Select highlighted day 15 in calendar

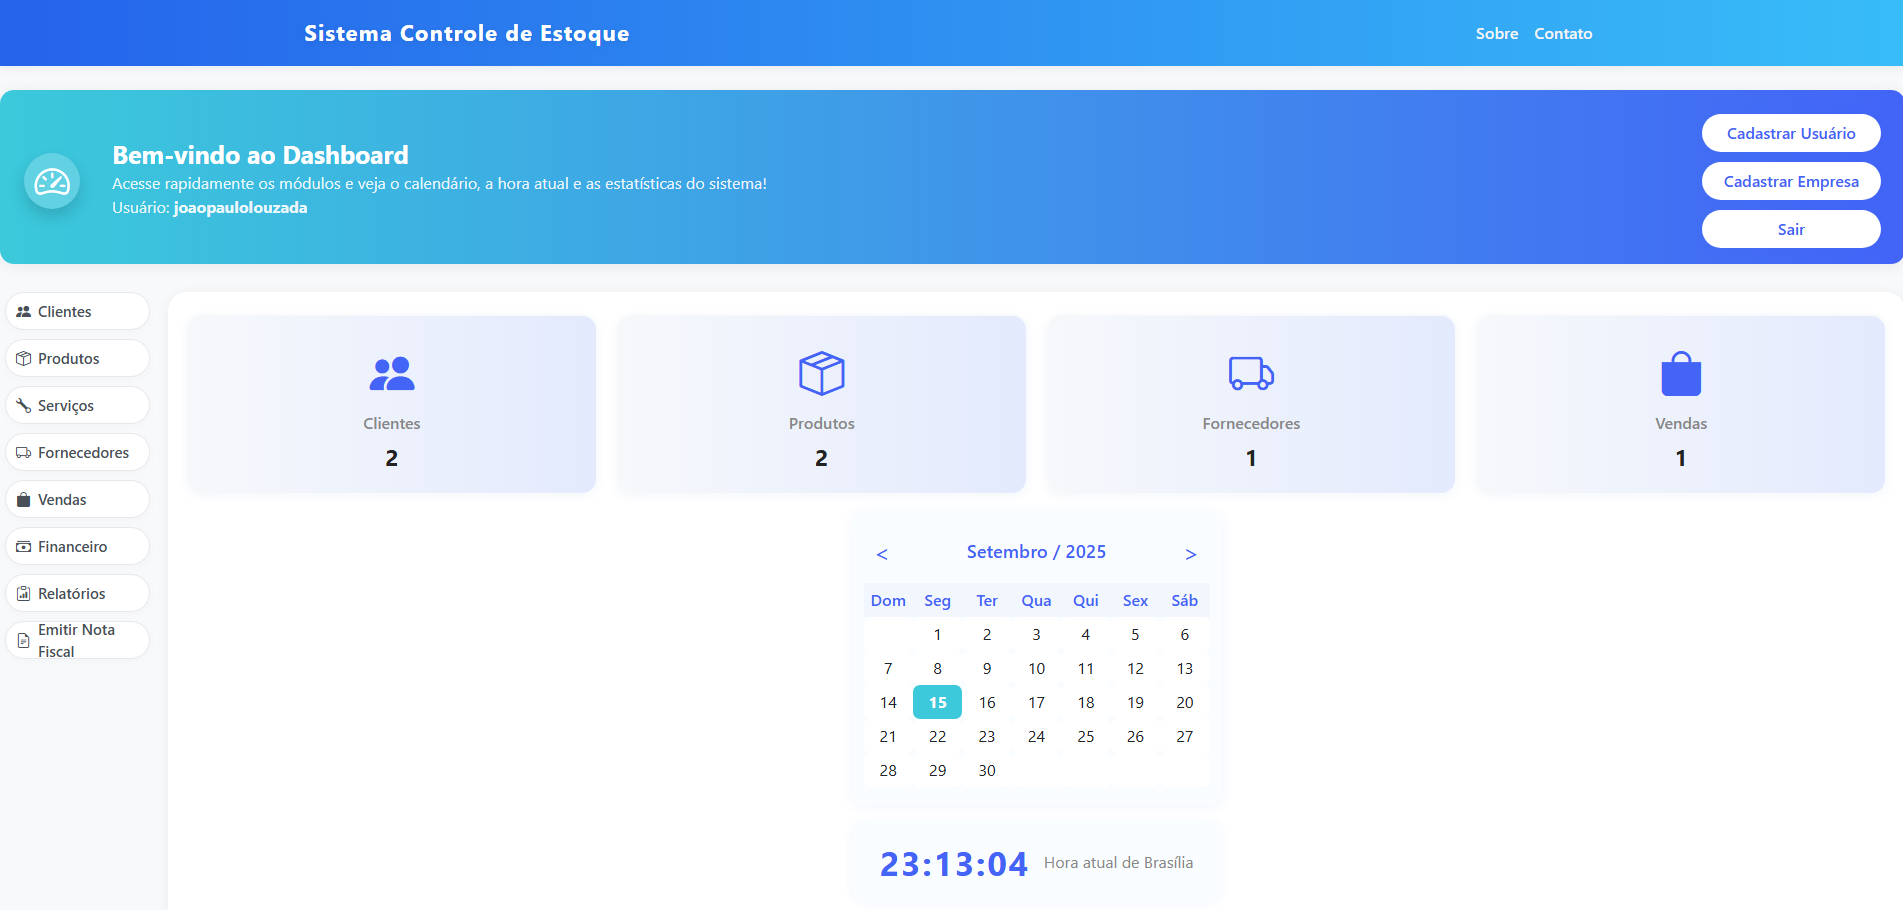tap(937, 702)
